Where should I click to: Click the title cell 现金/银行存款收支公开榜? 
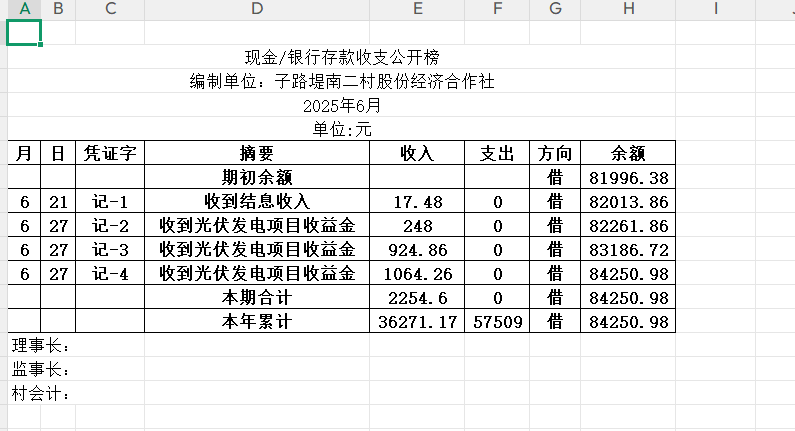pos(342,58)
